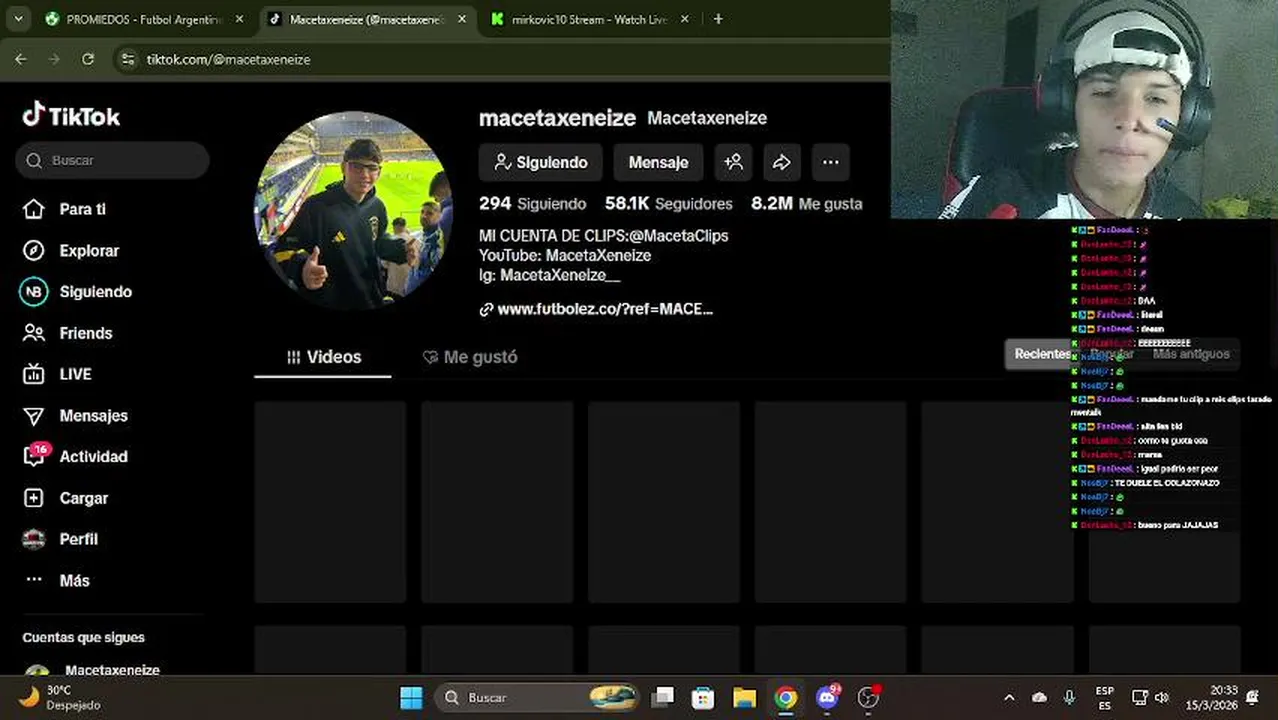Click the OneDrive cloud tray icon
The image size is (1278, 720).
[x=1039, y=697]
